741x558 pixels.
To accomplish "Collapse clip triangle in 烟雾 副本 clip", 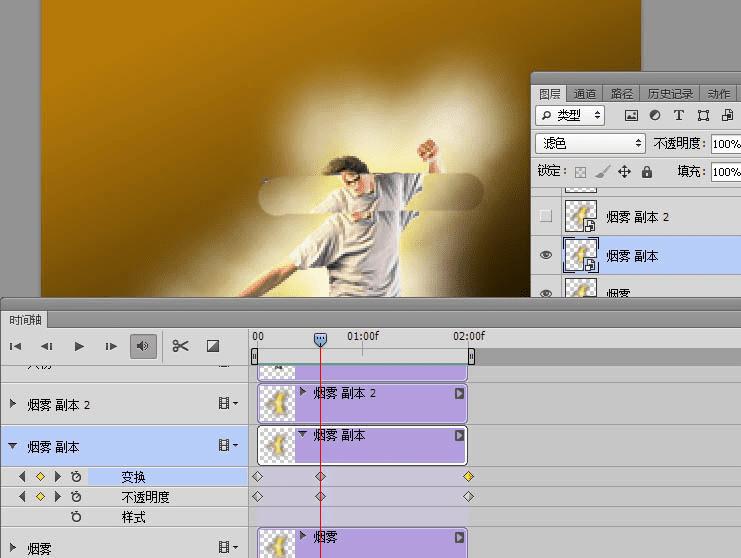I will pyautogui.click(x=302, y=433).
